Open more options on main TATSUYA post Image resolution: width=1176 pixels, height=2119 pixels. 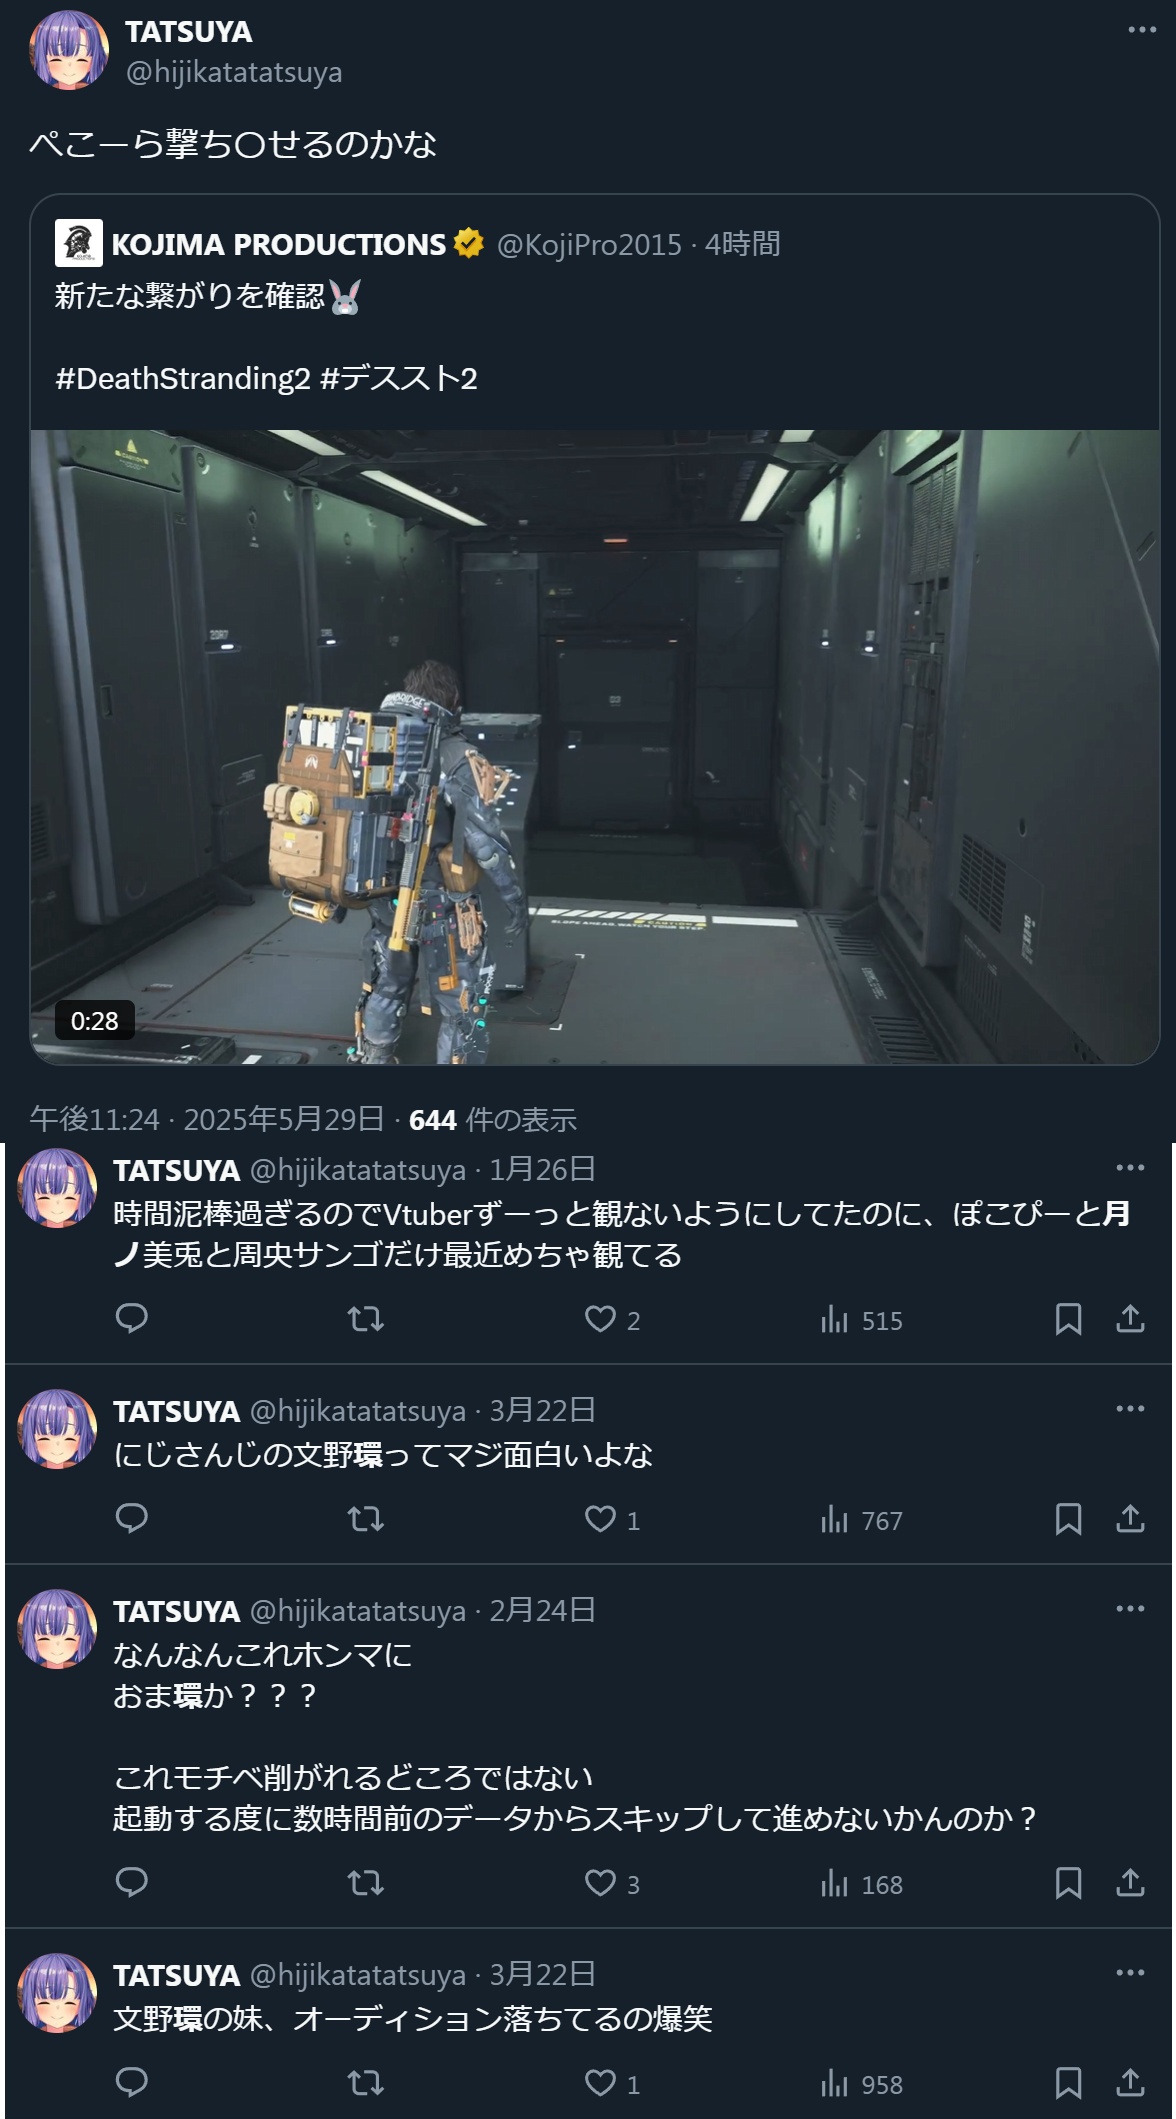point(1142,30)
